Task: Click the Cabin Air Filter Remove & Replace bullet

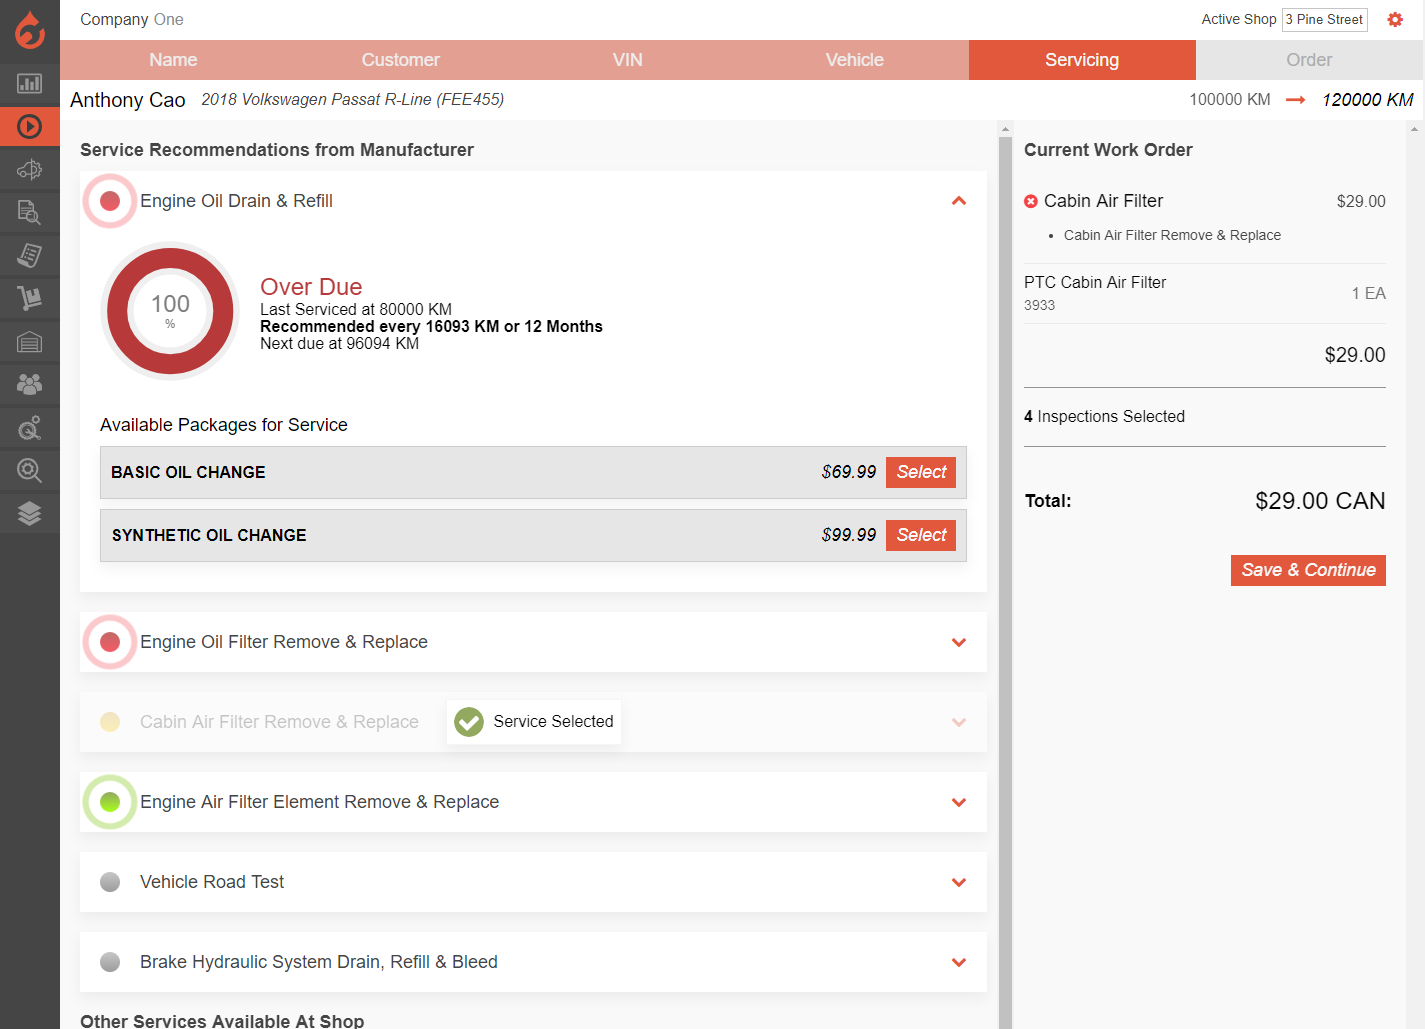Action: [1172, 235]
